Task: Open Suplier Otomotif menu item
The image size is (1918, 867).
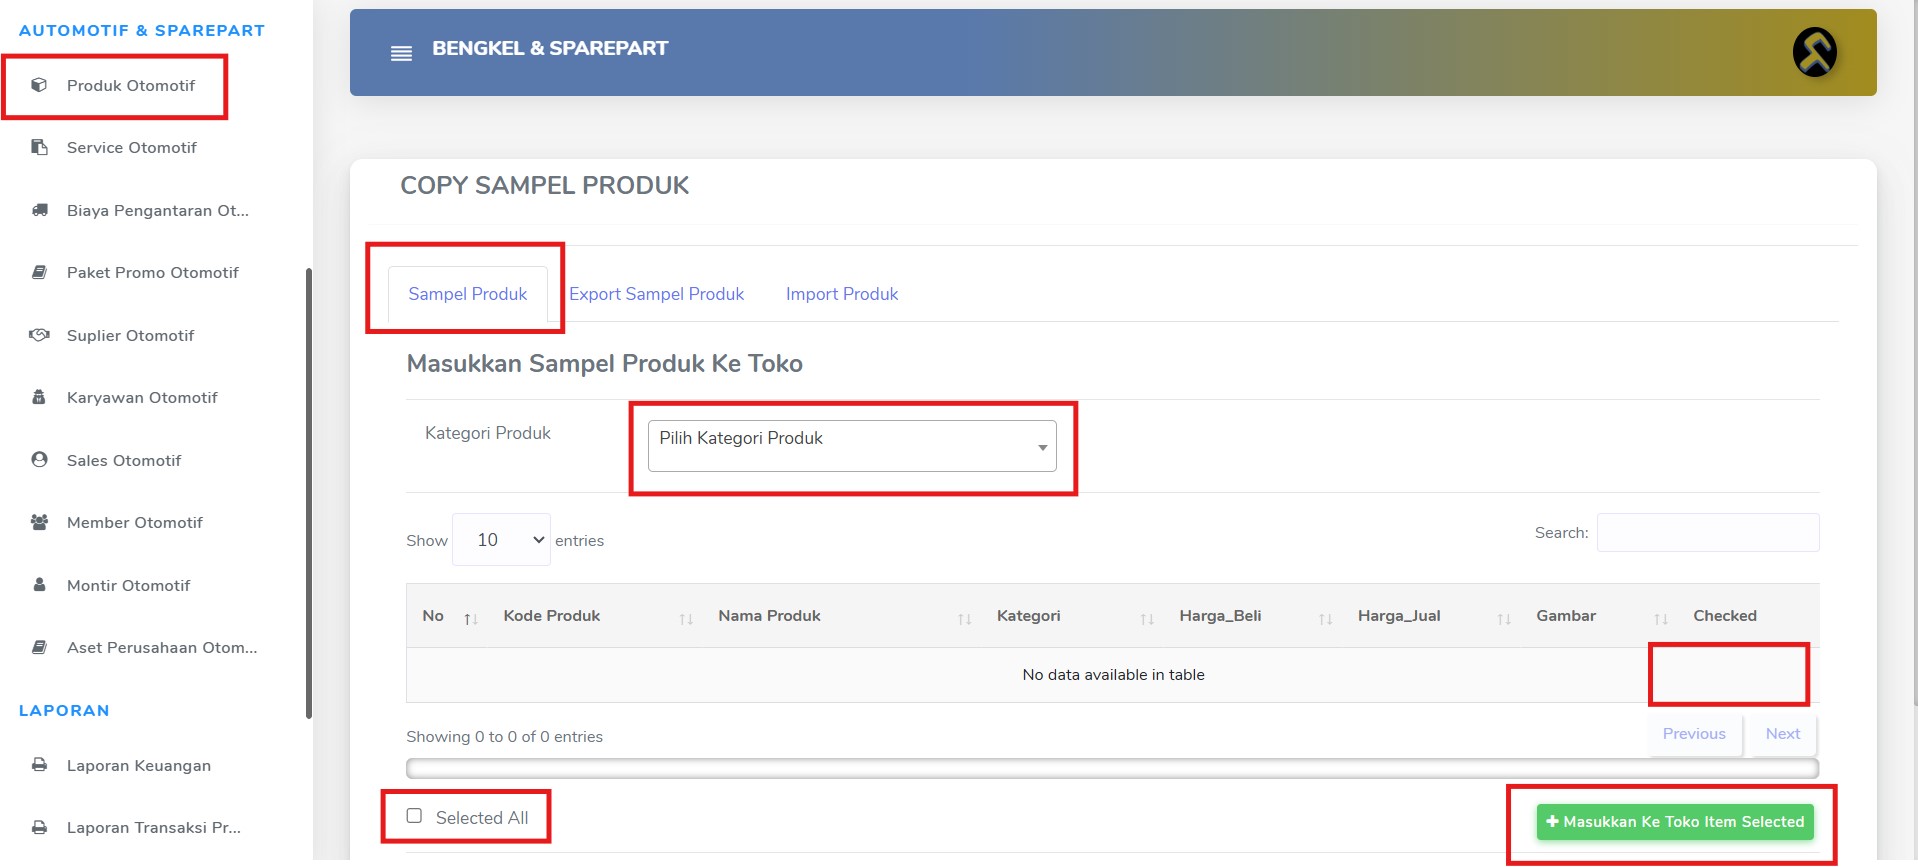Action: click(x=130, y=335)
